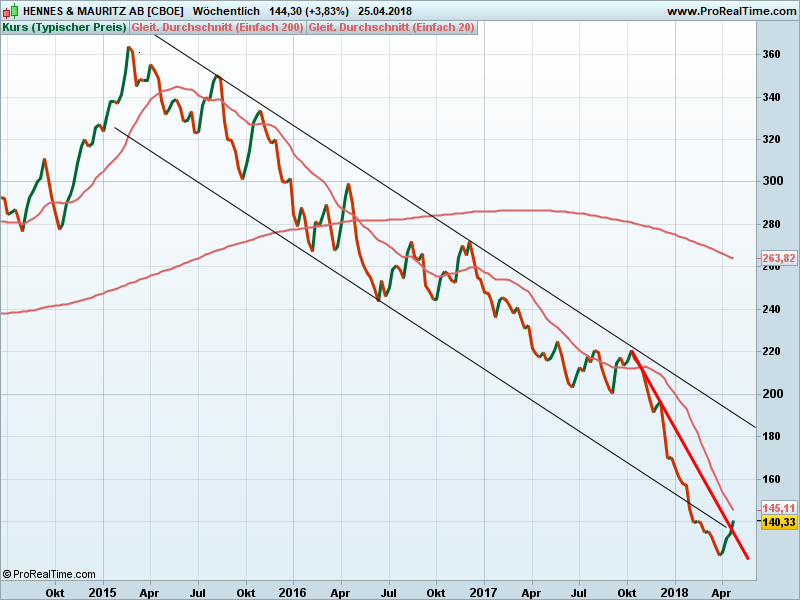Image resolution: width=800 pixels, height=600 pixels.
Task: Click the yellow 140,33 current price label
Action: [x=778, y=522]
